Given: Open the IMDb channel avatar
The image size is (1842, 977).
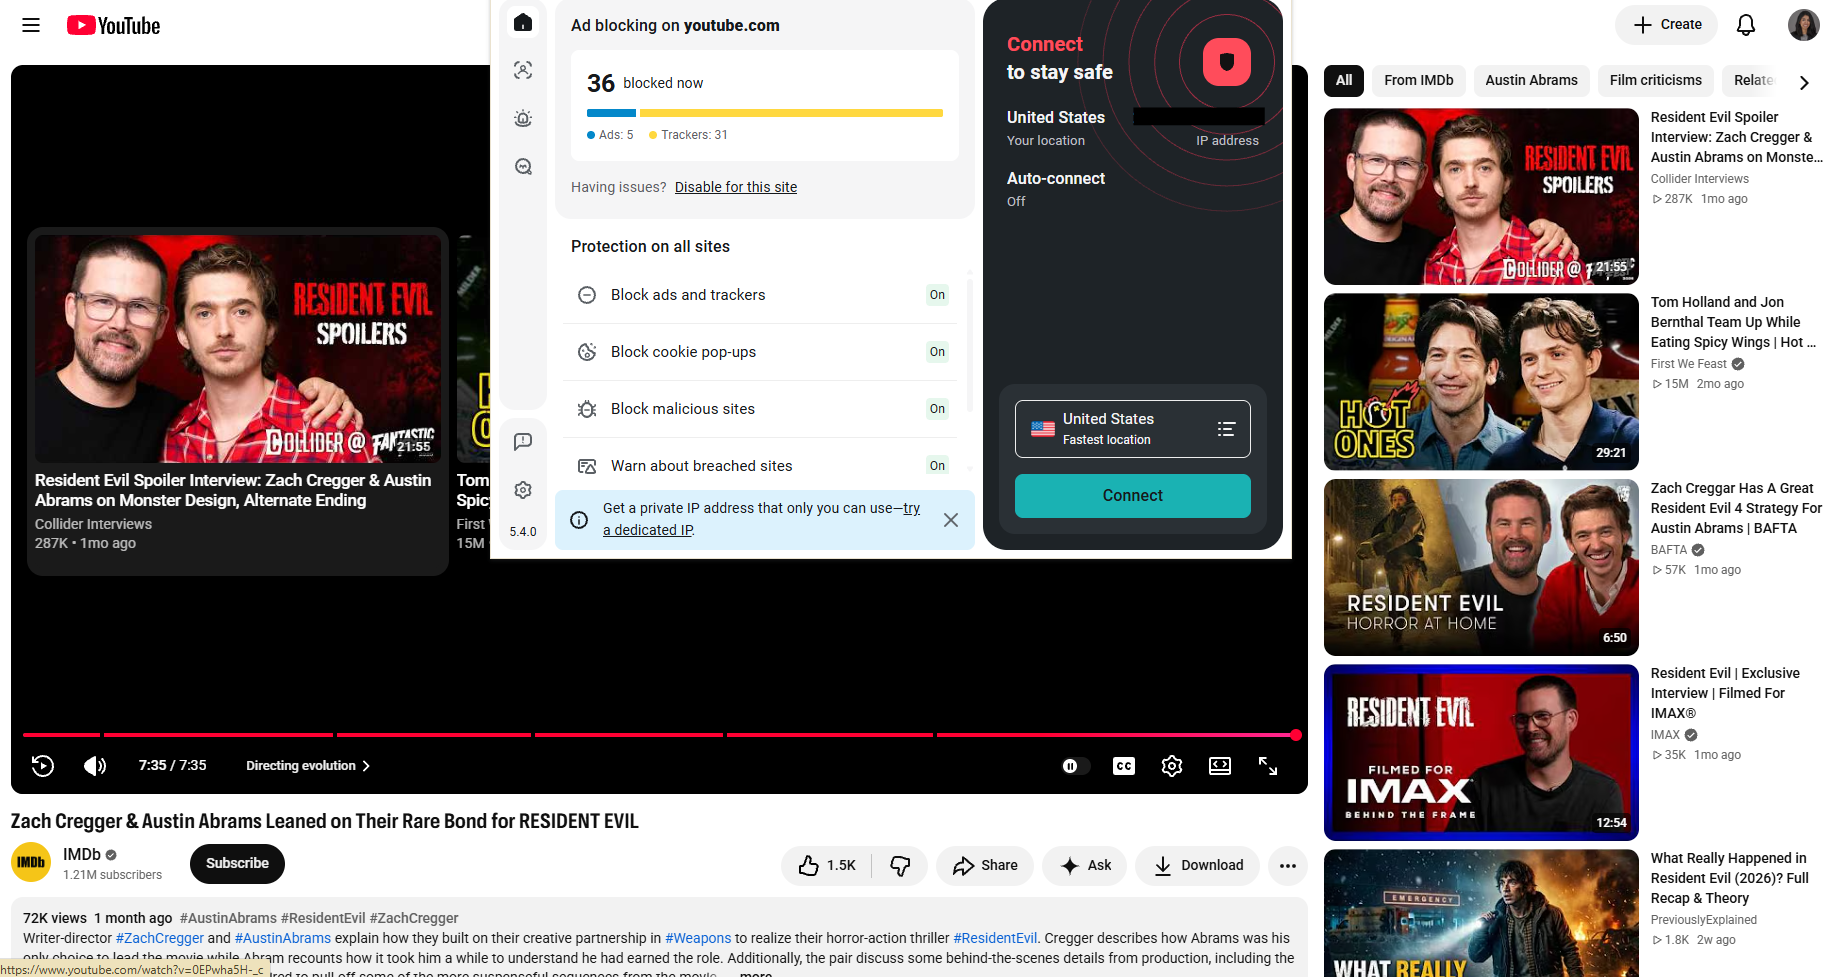Looking at the screenshot, I should [31, 863].
